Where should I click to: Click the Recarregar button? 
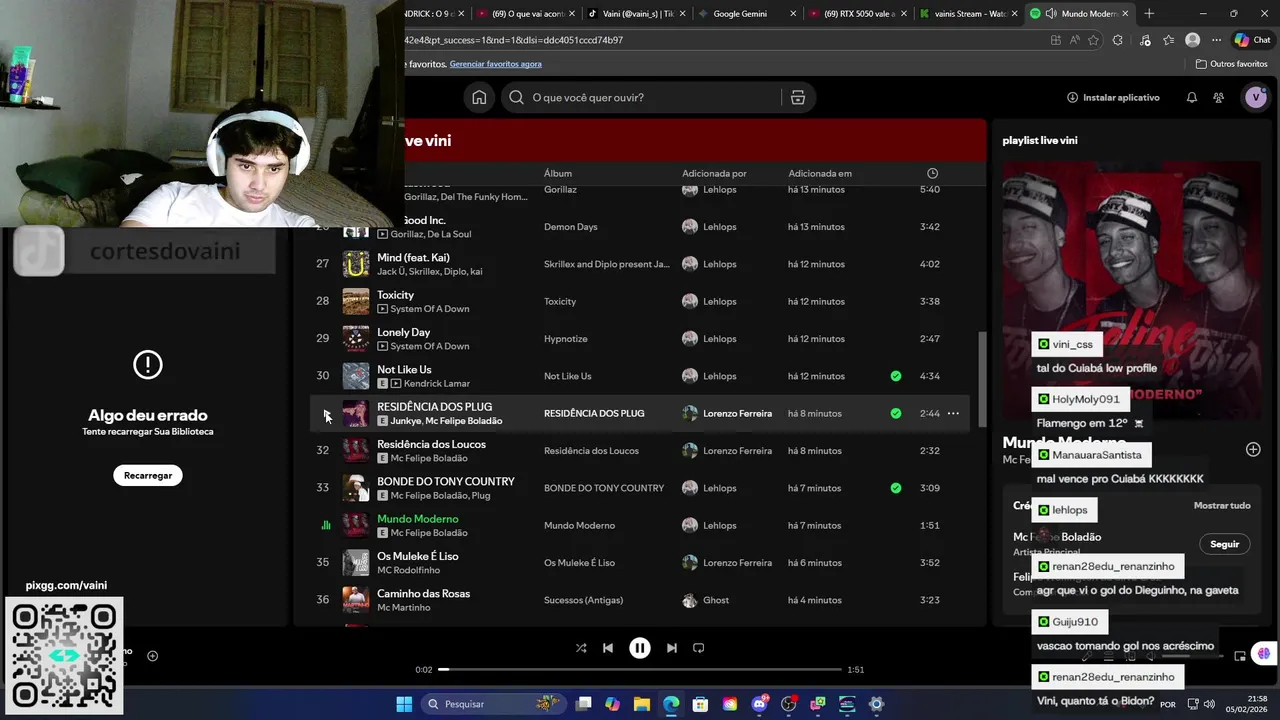click(x=148, y=476)
